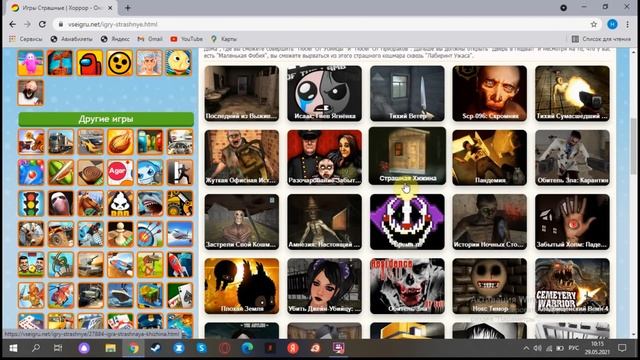
Task: Open the archery target game icon
Action: pyautogui.click(x=150, y=234)
